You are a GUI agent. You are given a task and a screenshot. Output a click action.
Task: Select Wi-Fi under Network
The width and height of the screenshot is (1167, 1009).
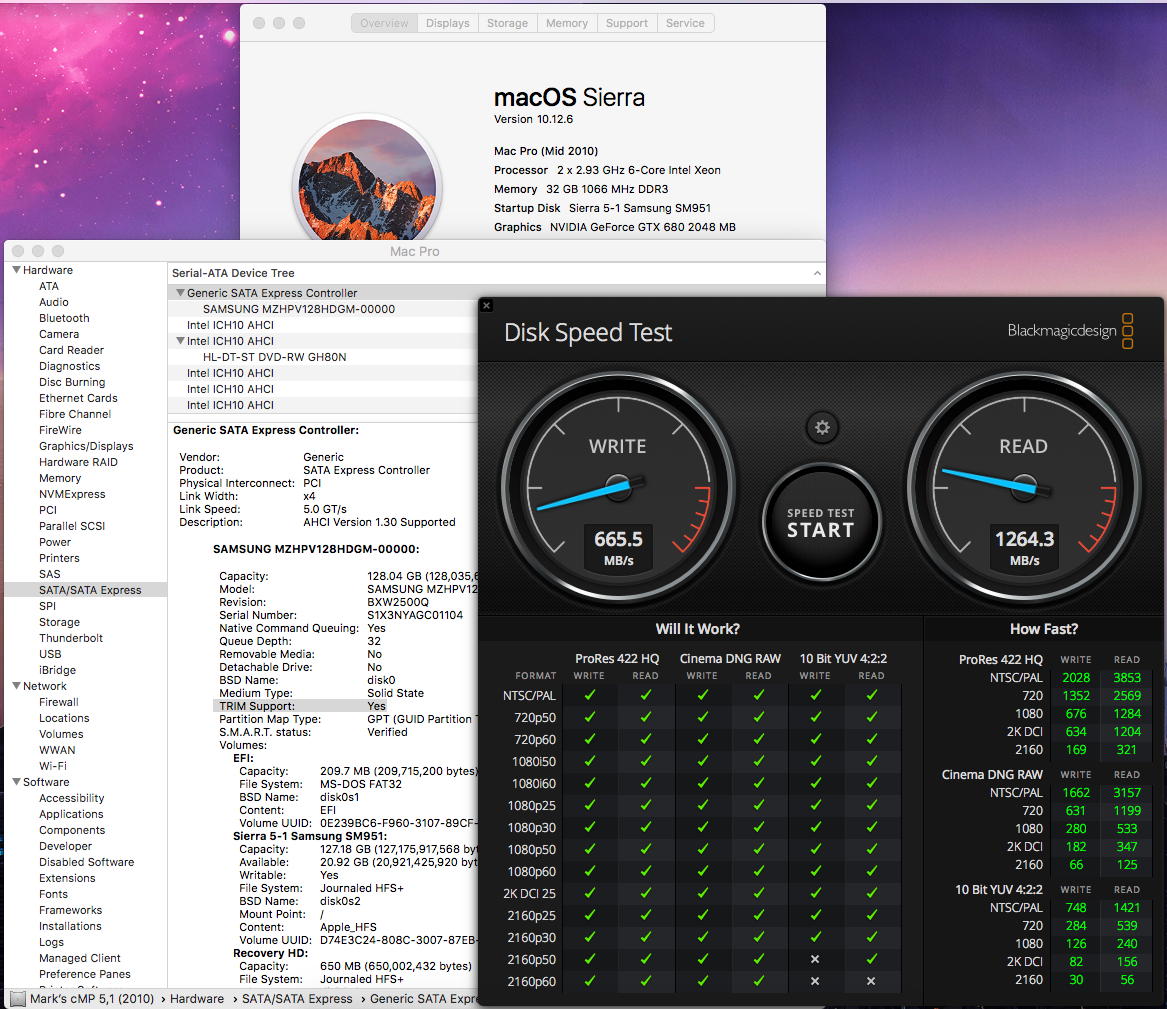(53, 766)
